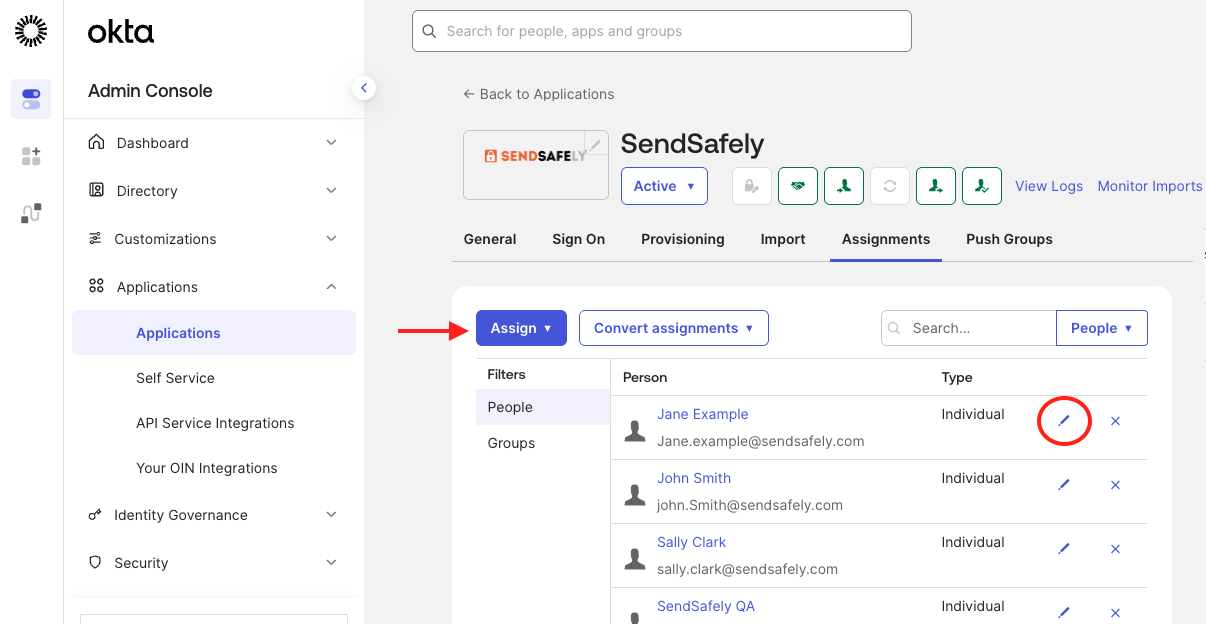Click the green import-users icon with the incoming arrow
Image resolution: width=1206 pixels, height=624 pixels.
pyautogui.click(x=844, y=186)
